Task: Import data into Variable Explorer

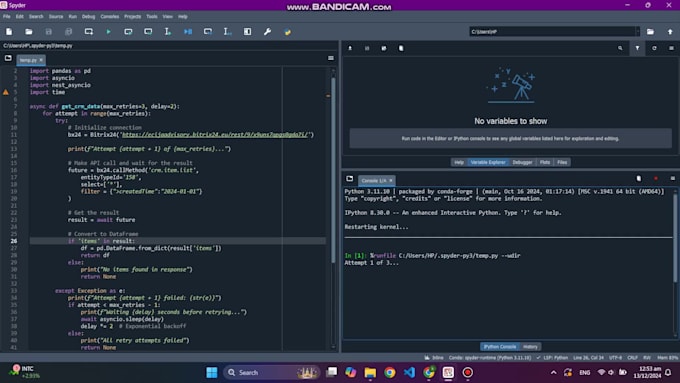Action: point(350,48)
